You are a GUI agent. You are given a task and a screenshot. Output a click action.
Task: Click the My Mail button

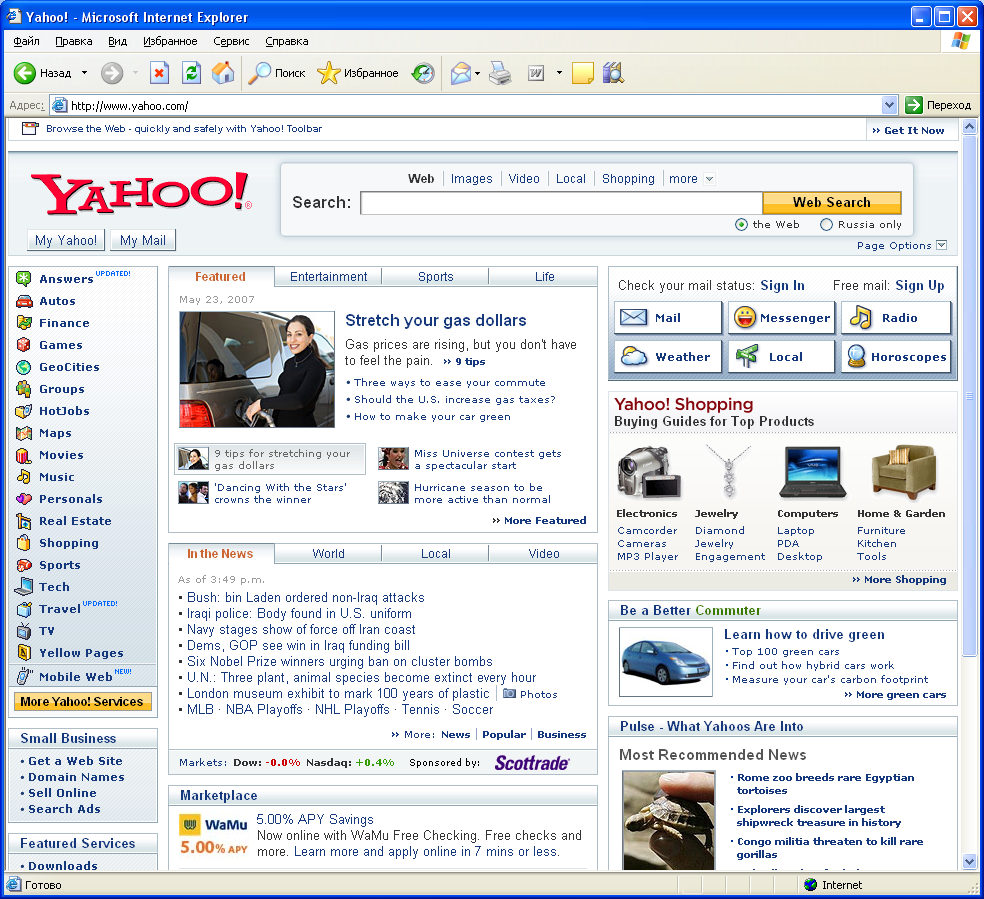pos(143,240)
